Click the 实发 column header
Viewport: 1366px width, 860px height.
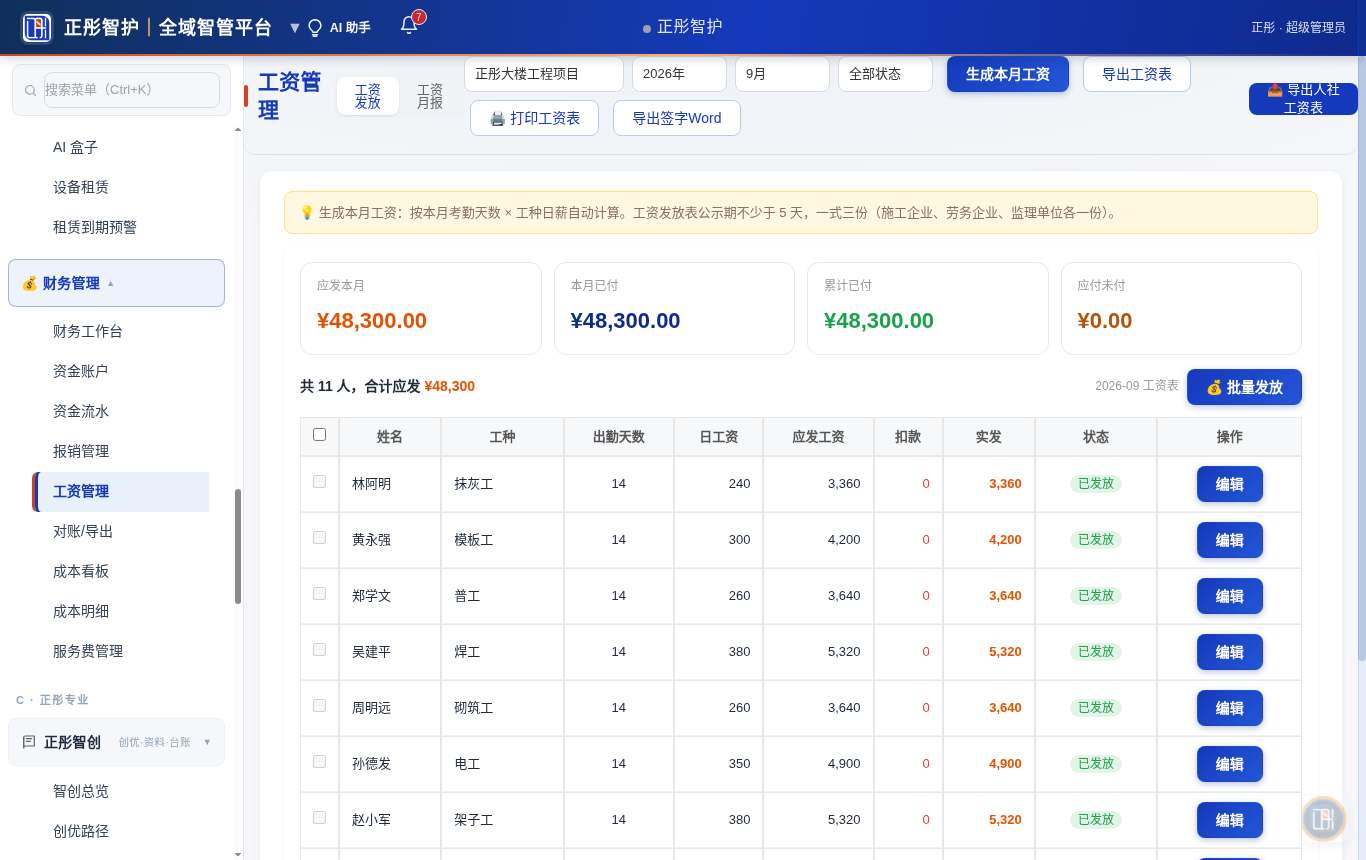(x=989, y=437)
